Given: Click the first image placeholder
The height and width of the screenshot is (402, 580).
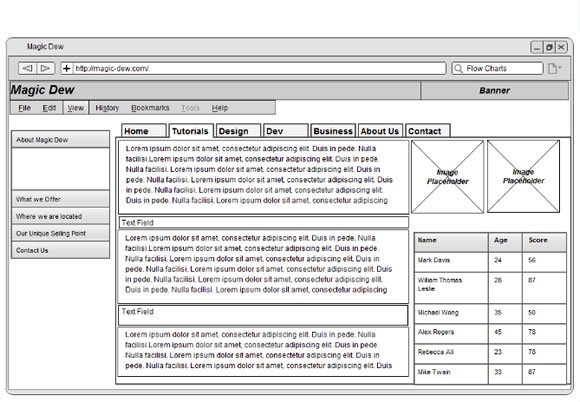Looking at the screenshot, I should pyautogui.click(x=448, y=177).
